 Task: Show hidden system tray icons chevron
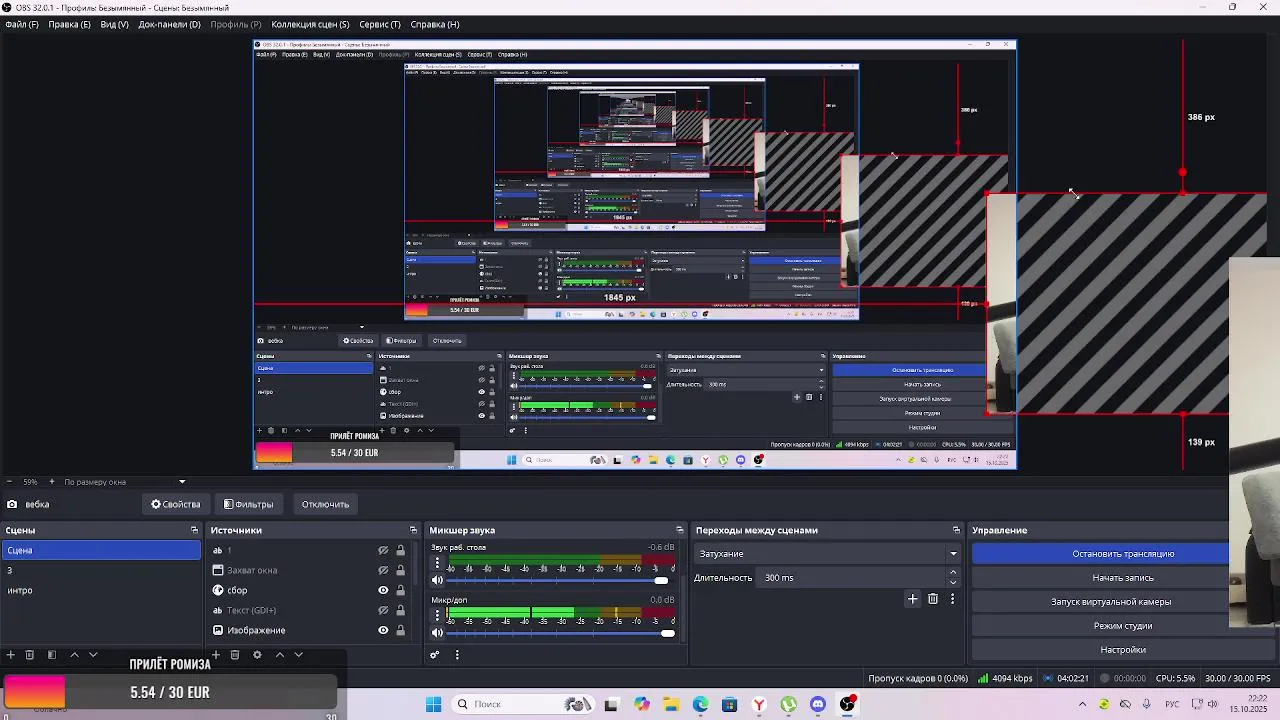pyautogui.click(x=1082, y=704)
